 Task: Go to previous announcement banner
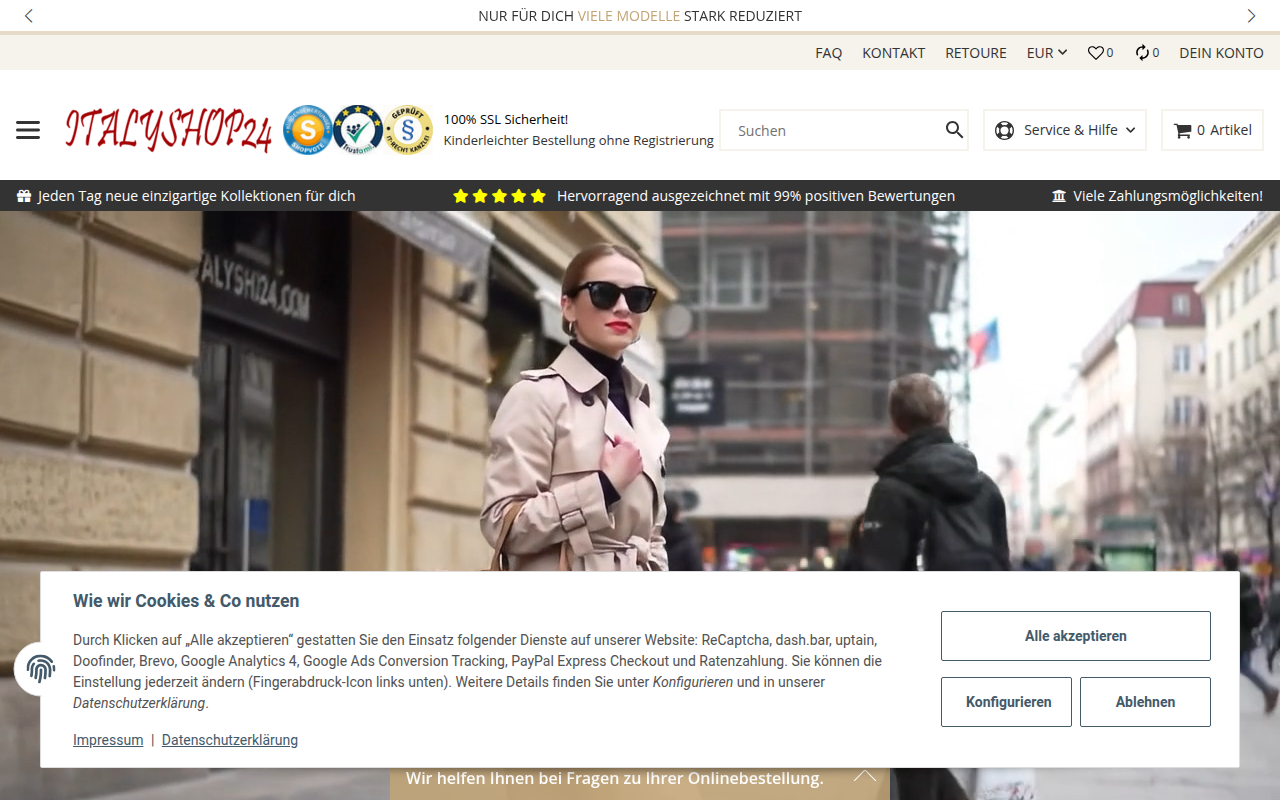pos(29,16)
